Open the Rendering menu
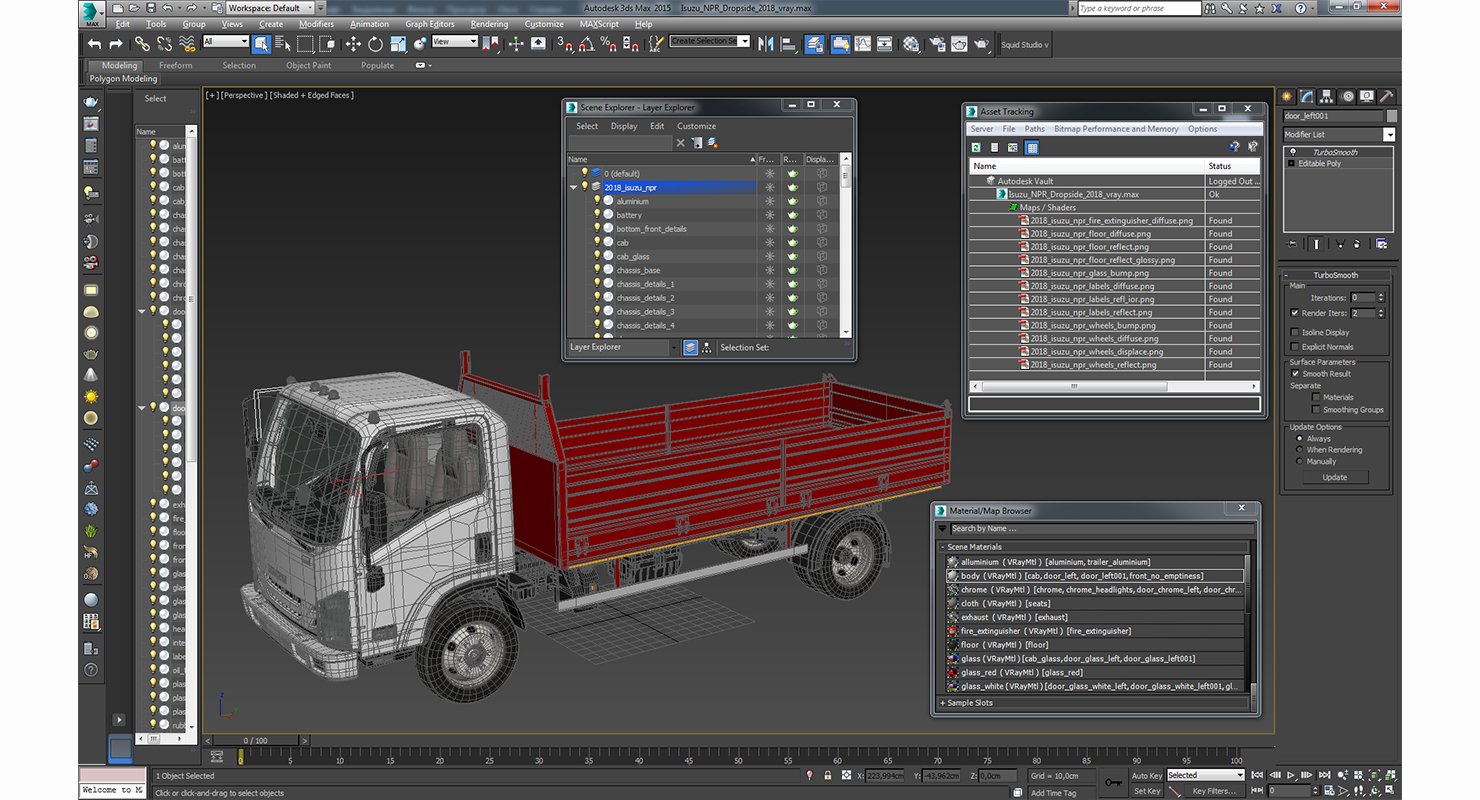 click(x=489, y=24)
